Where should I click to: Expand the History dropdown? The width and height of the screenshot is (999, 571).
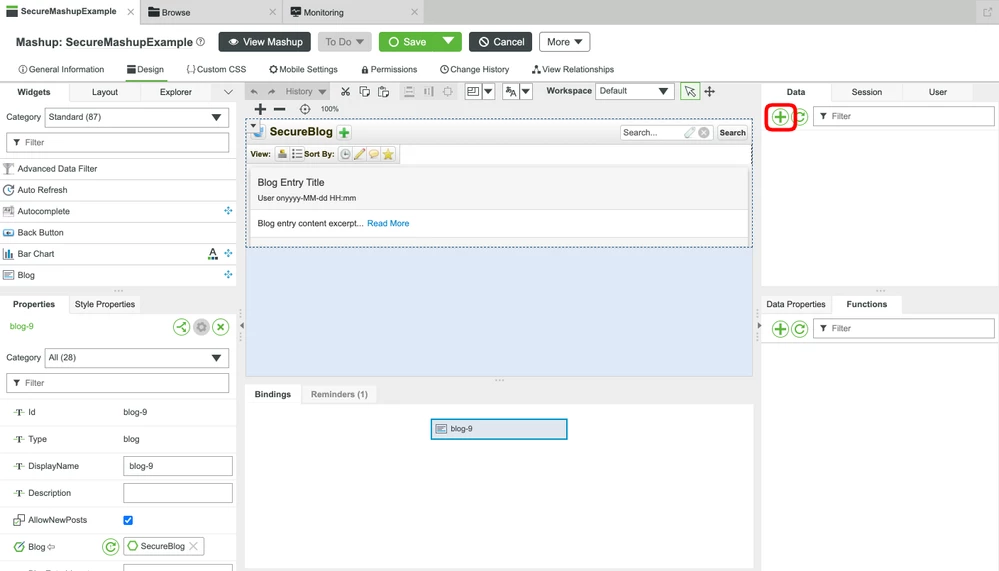point(322,92)
